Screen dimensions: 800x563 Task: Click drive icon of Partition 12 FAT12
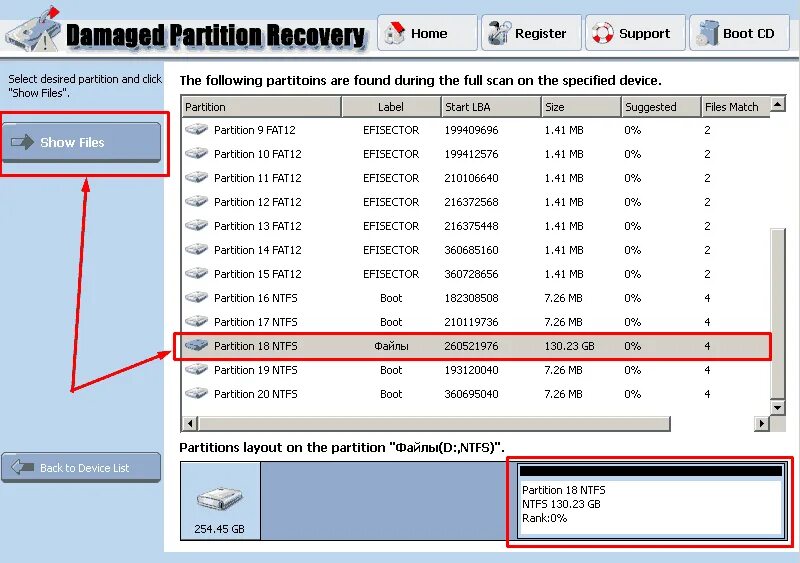point(196,202)
